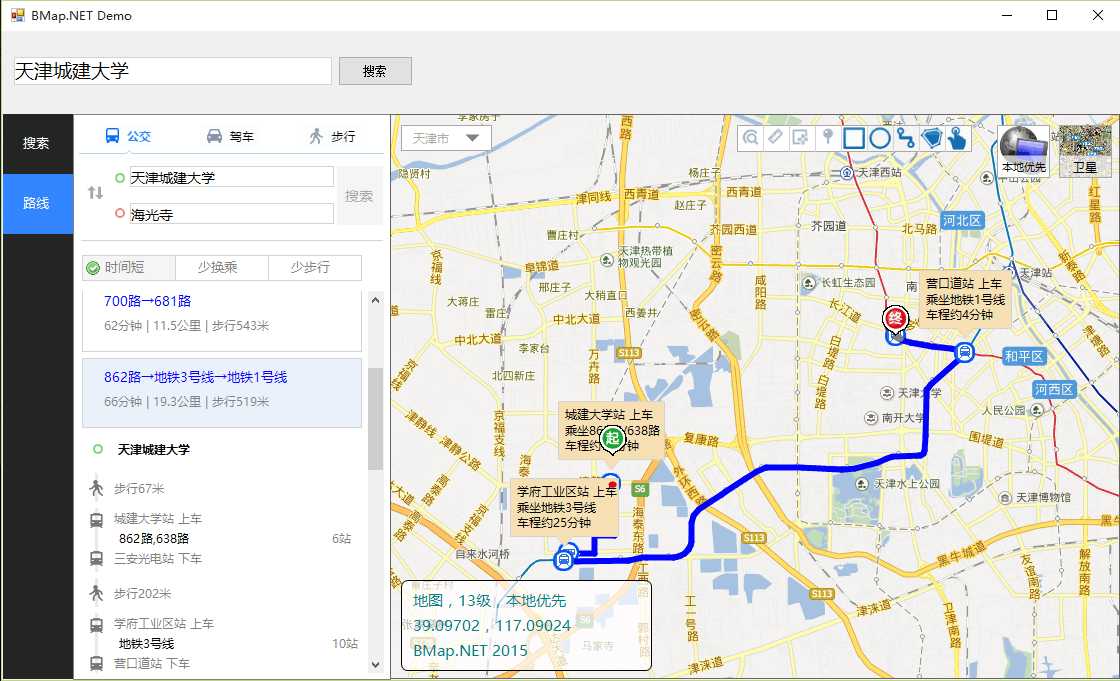The height and width of the screenshot is (681, 1120).
Task: Choose the 862路→地铁3号线→地铁1号线 route
Action: (222, 392)
